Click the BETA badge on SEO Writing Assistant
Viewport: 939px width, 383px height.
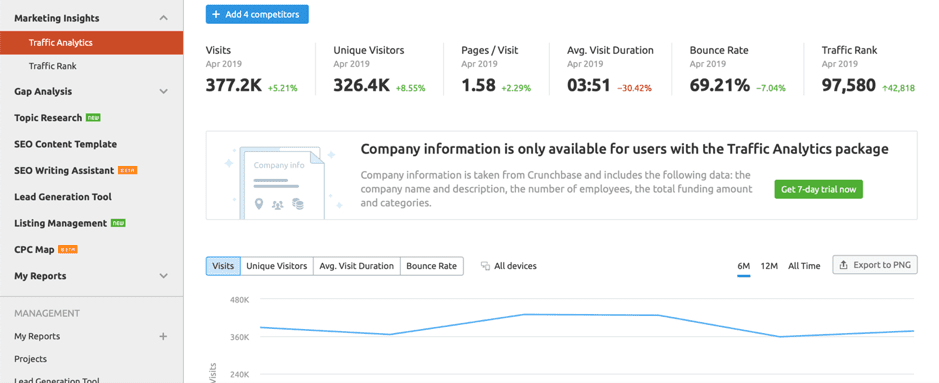[128, 171]
